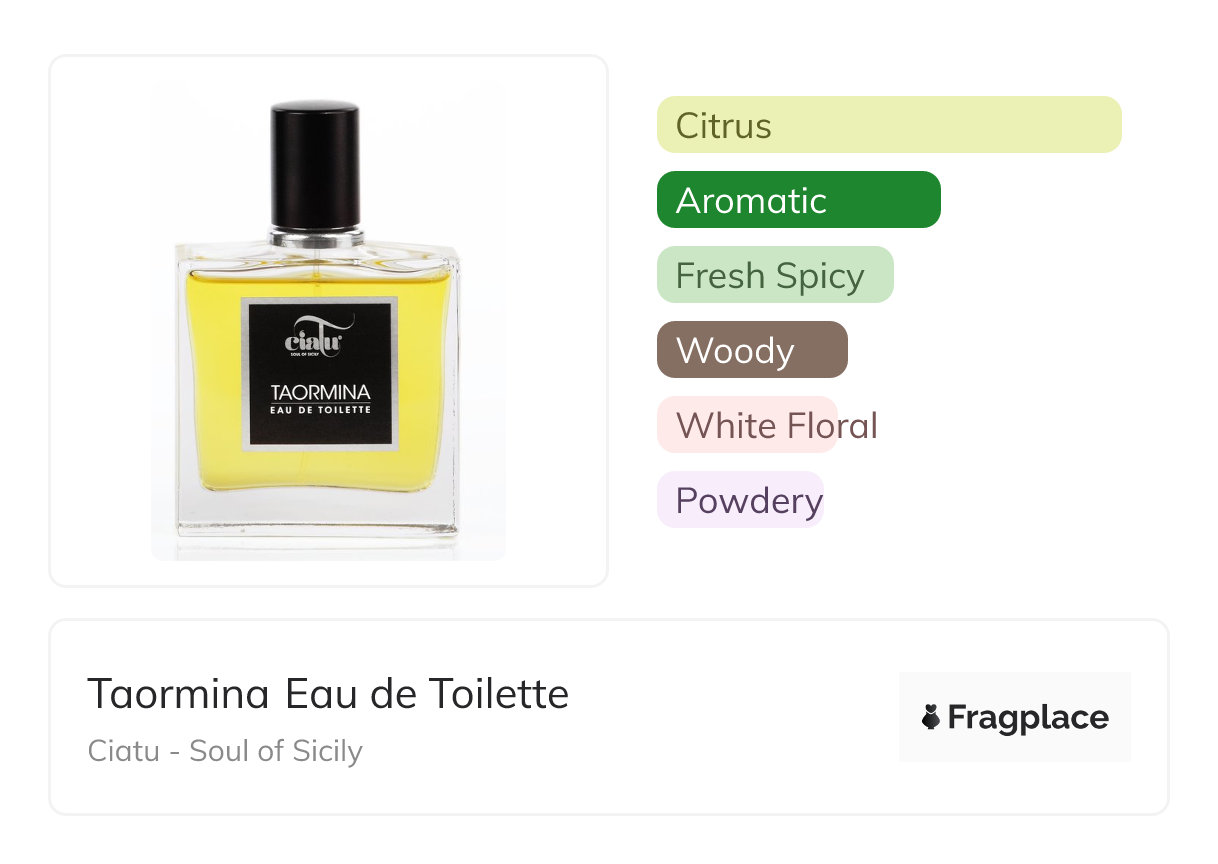Click the Fragplace brand name text
This screenshot has height=864, width=1218.
tap(1028, 717)
